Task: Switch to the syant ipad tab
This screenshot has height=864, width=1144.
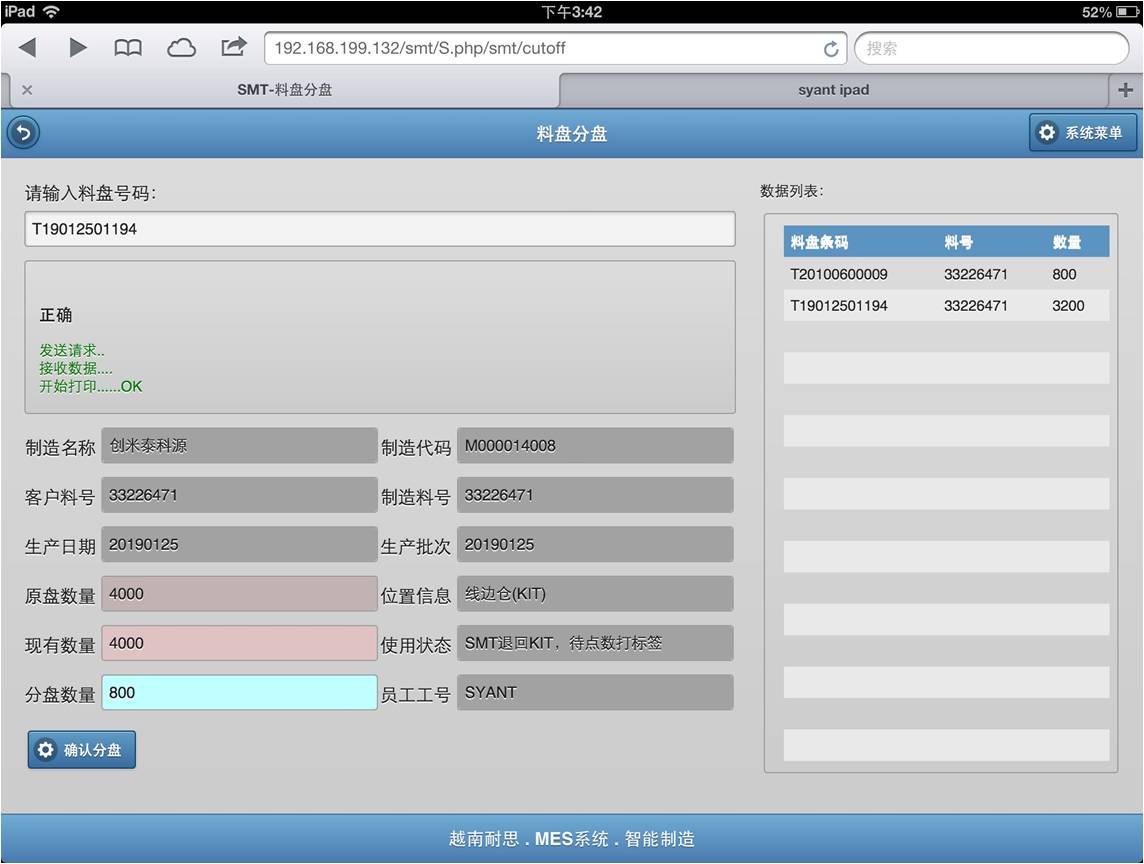Action: pyautogui.click(x=833, y=90)
